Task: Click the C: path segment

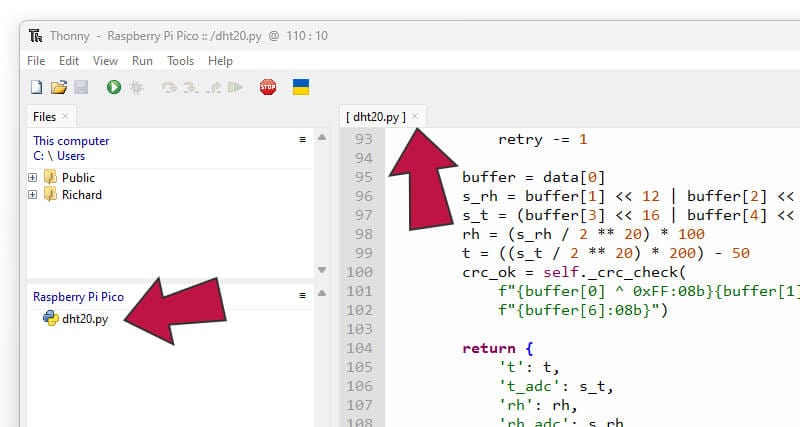Action: pos(38,156)
